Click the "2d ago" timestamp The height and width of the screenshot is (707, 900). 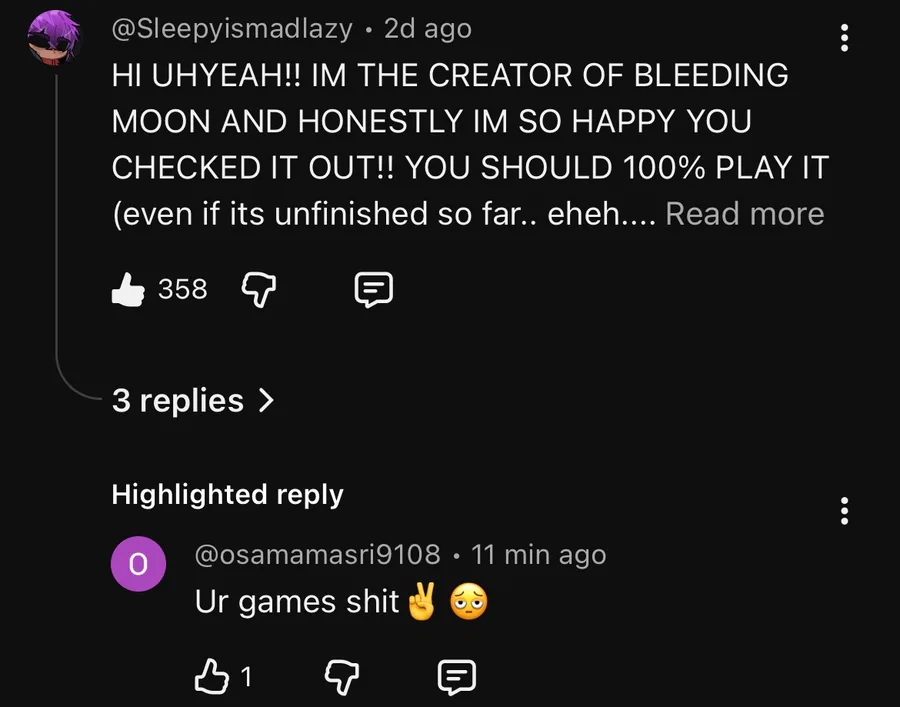coord(429,29)
